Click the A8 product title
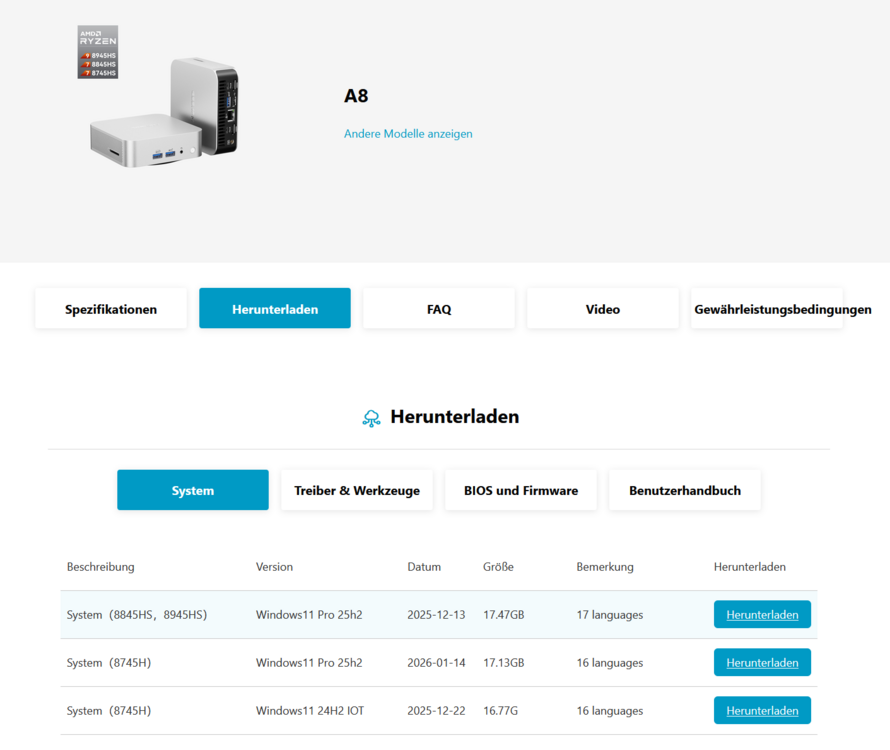The width and height of the screenshot is (890, 750). (x=356, y=96)
